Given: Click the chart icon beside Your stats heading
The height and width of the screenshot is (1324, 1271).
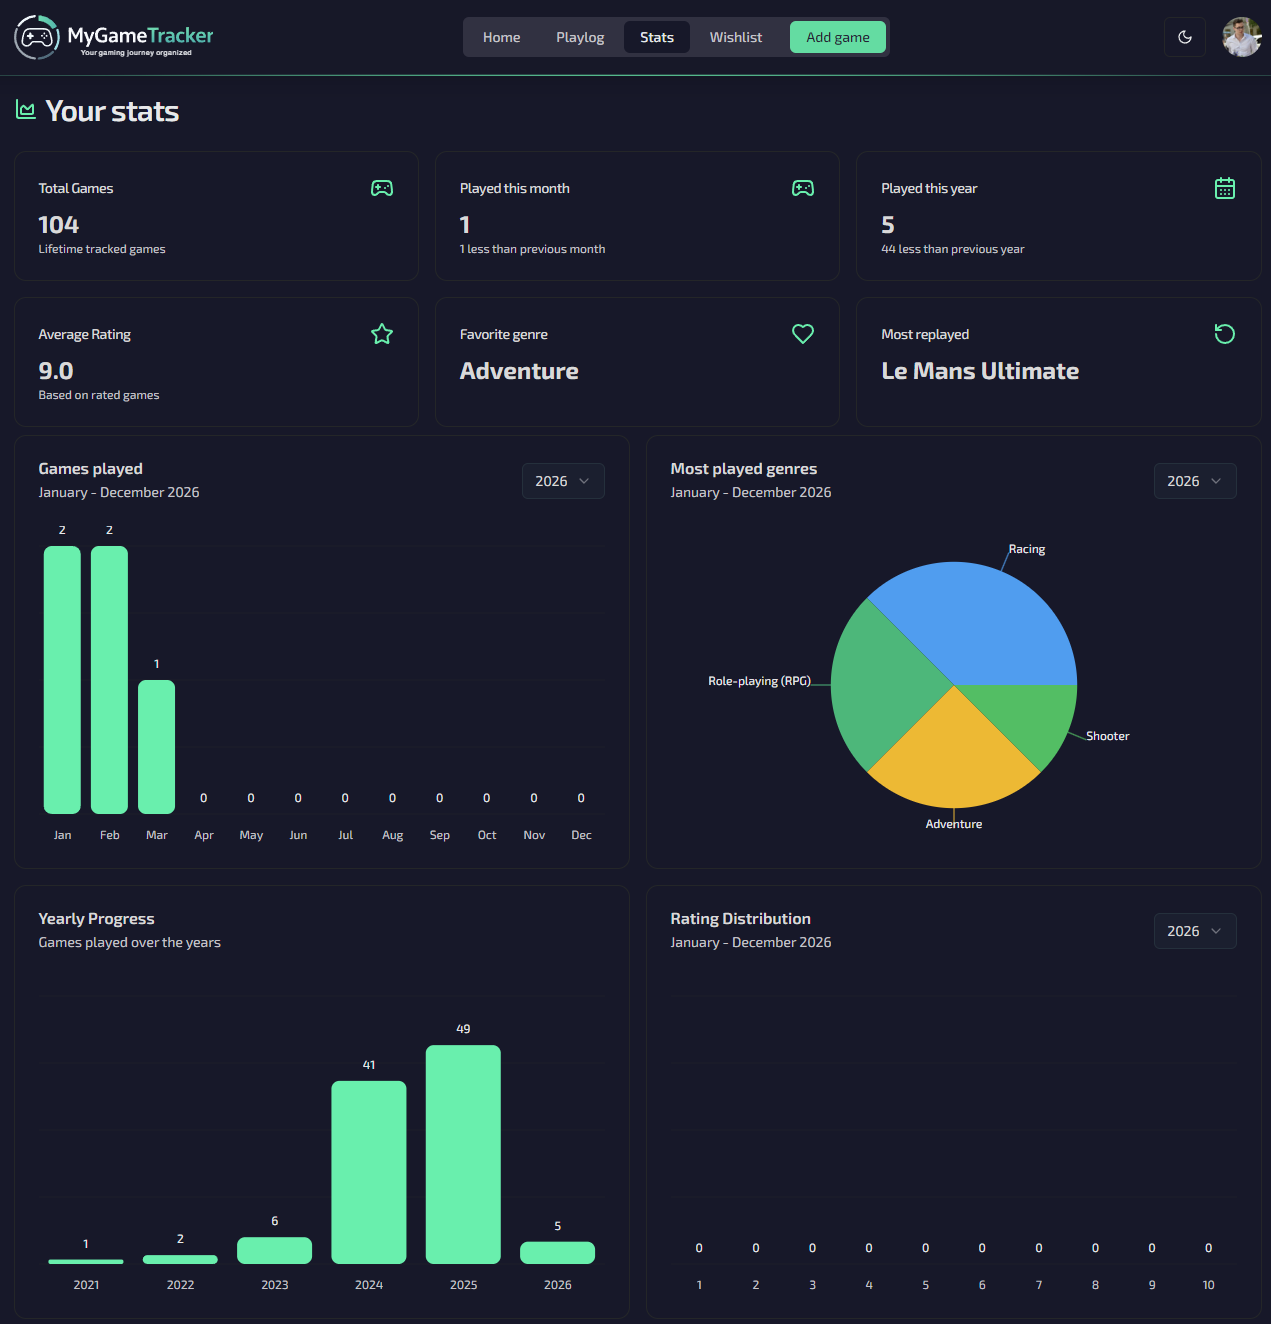Looking at the screenshot, I should [26, 110].
